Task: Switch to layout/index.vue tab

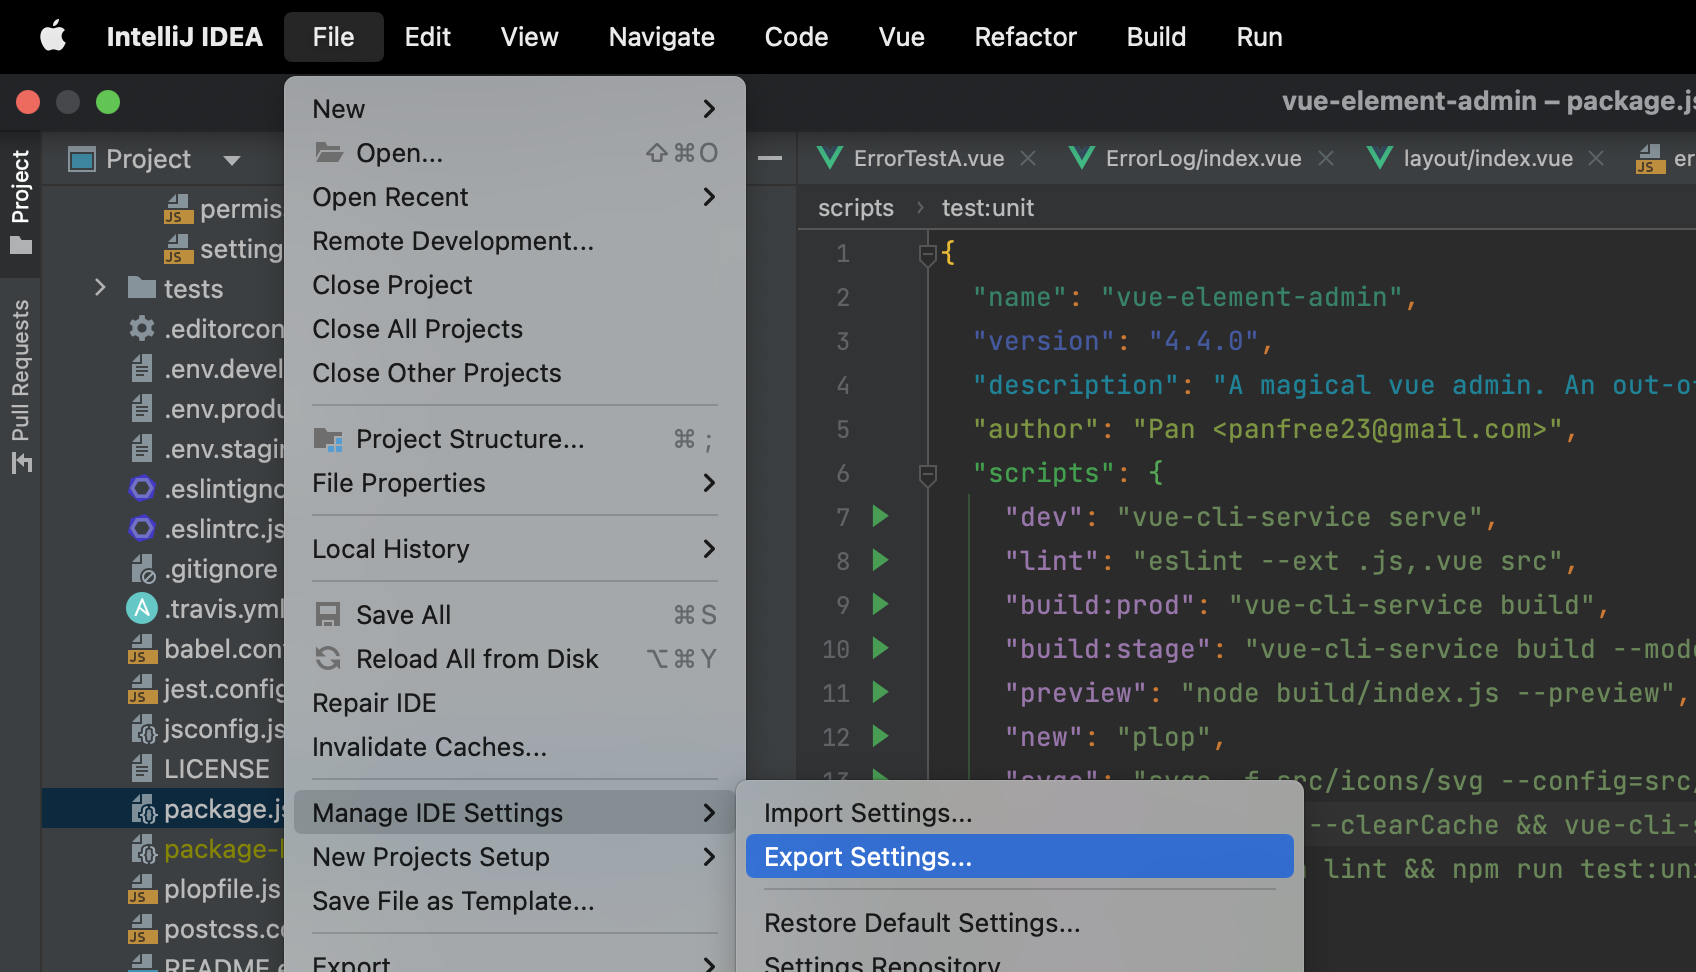Action: [1488, 158]
